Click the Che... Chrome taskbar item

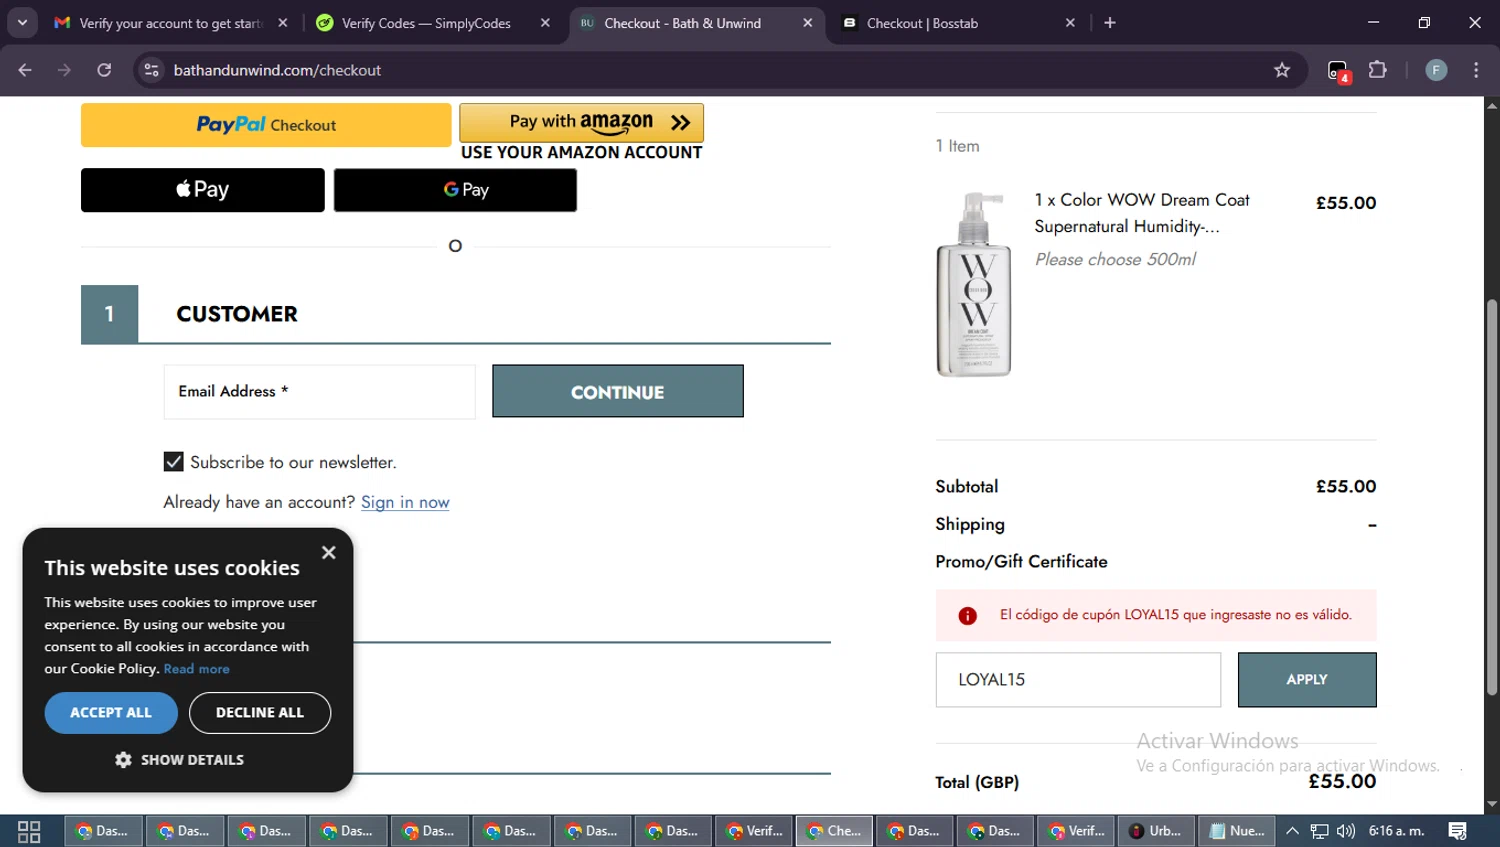[834, 831]
